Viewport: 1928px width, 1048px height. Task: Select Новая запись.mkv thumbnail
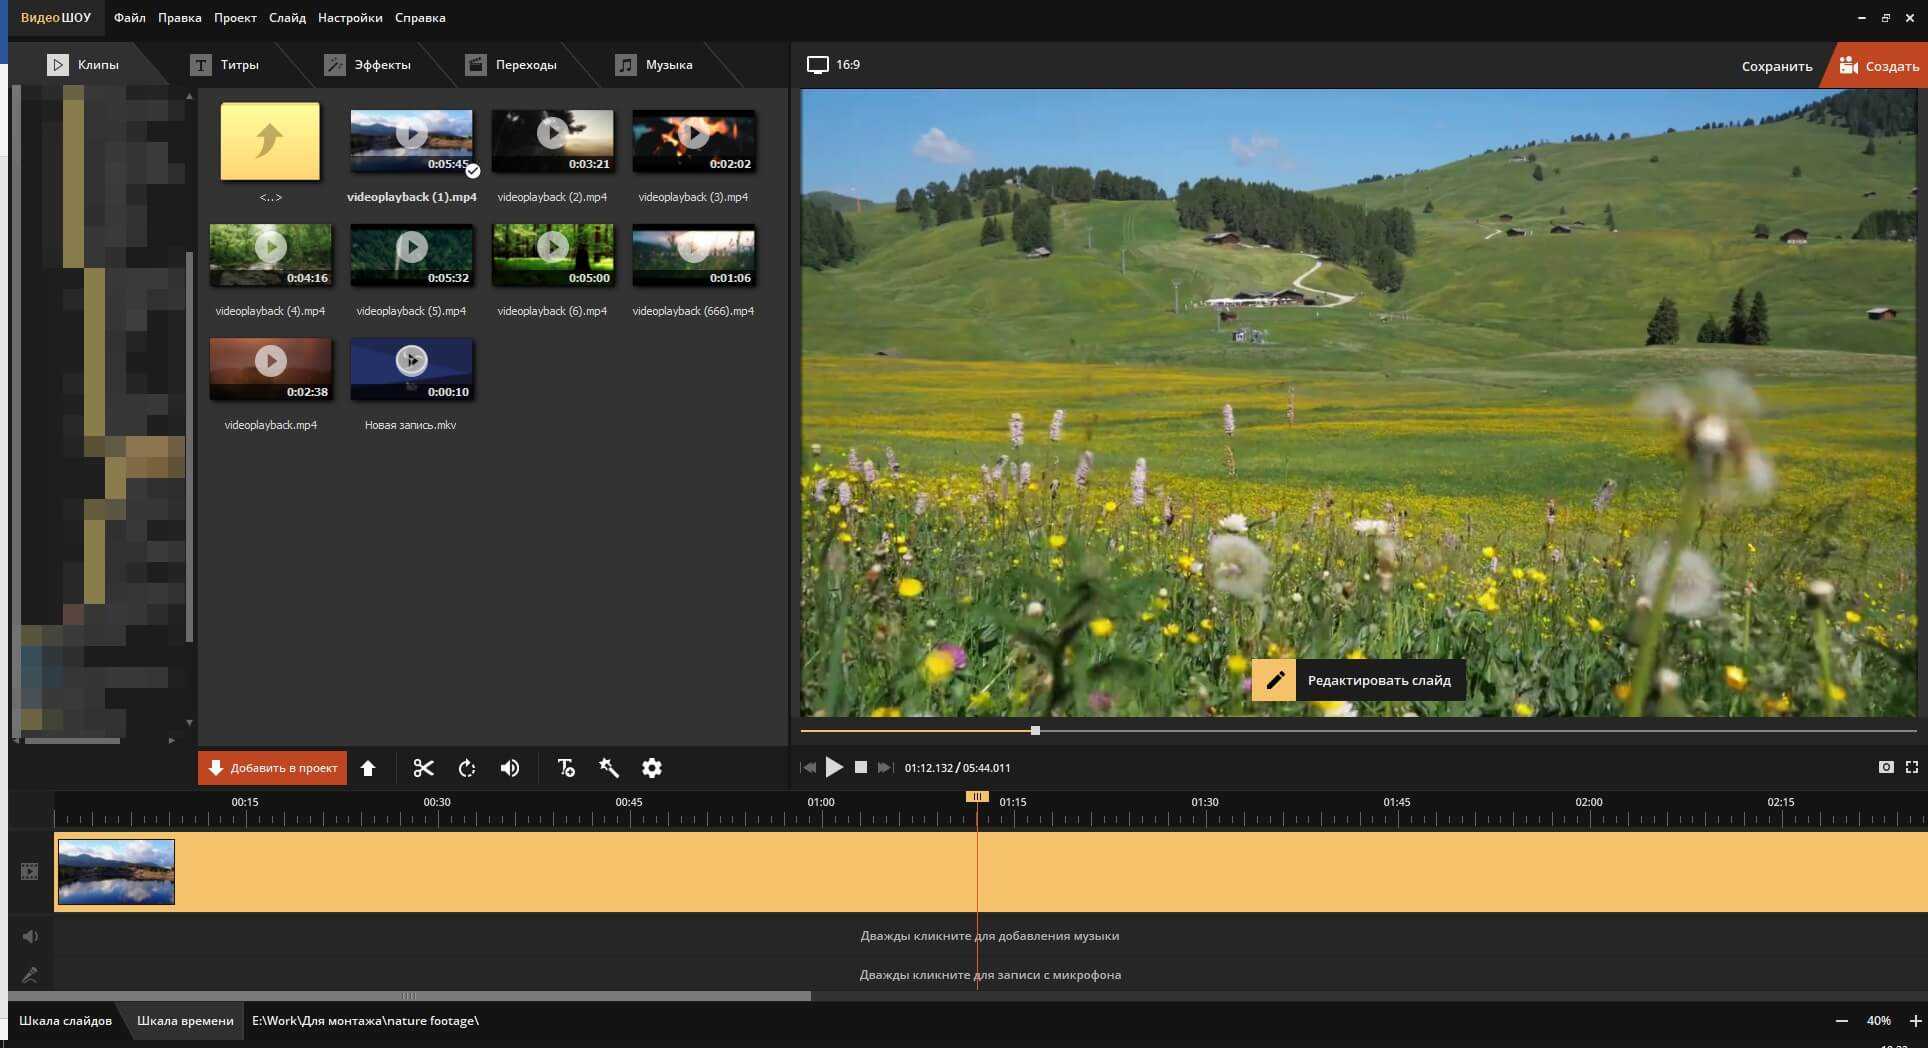click(x=411, y=369)
